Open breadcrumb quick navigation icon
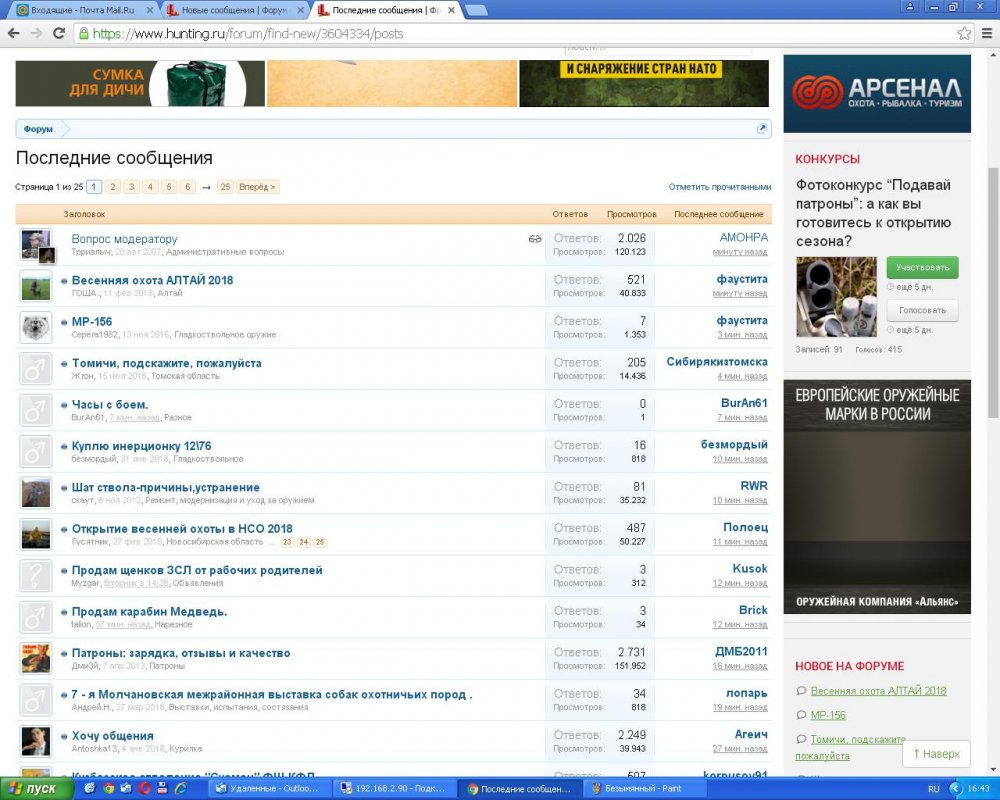This screenshot has height=800, width=1000. click(x=761, y=129)
